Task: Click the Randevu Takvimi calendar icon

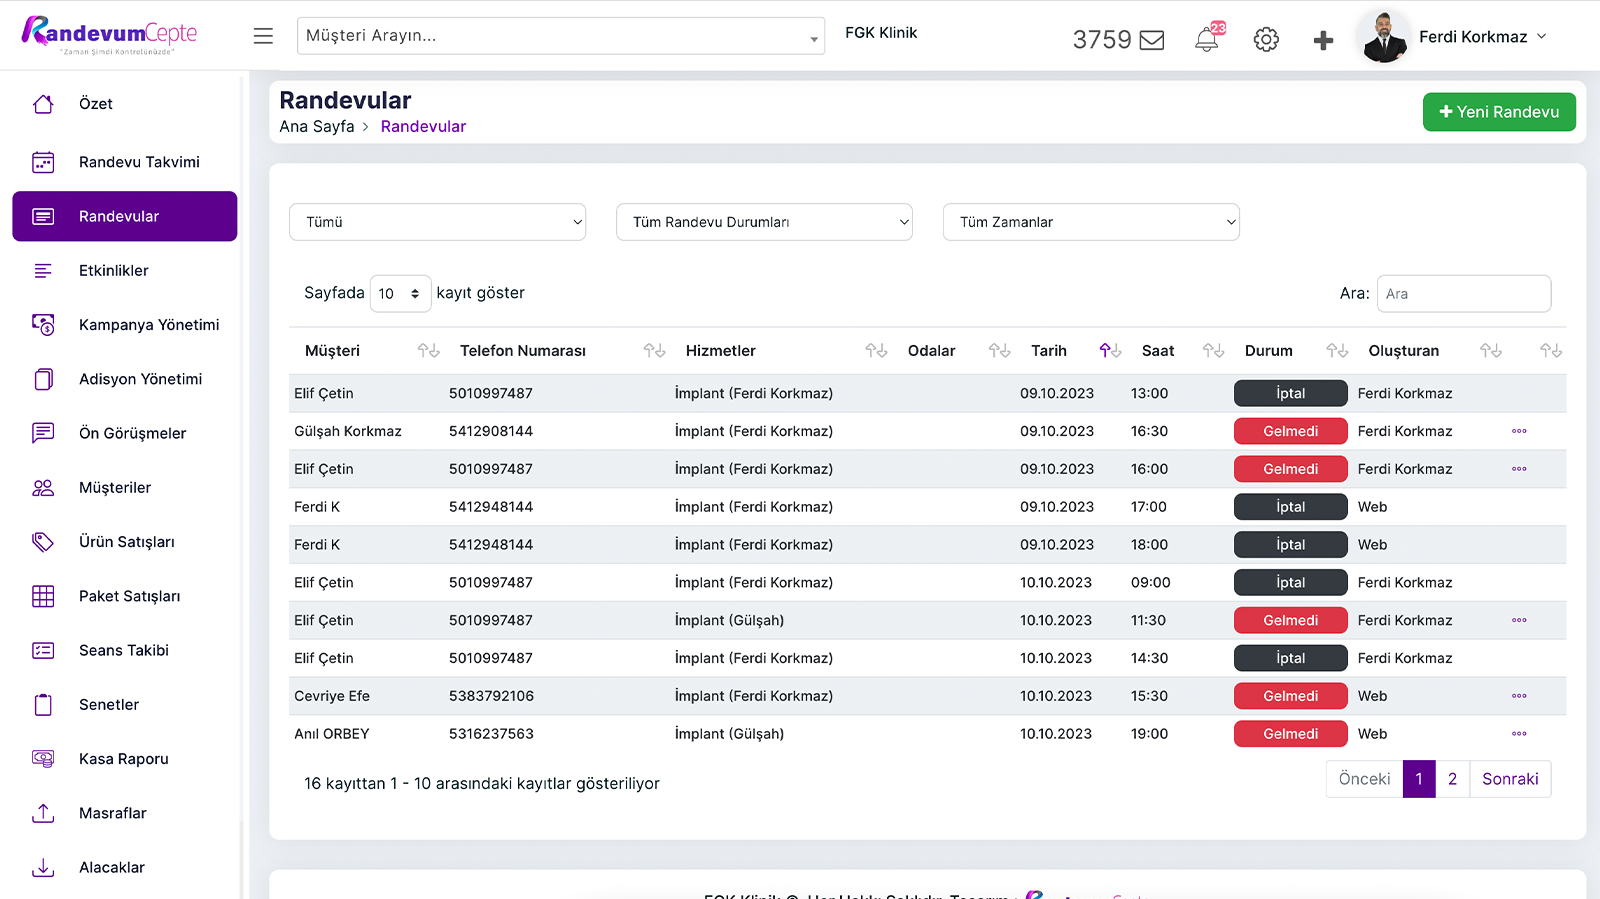Action: click(x=43, y=162)
